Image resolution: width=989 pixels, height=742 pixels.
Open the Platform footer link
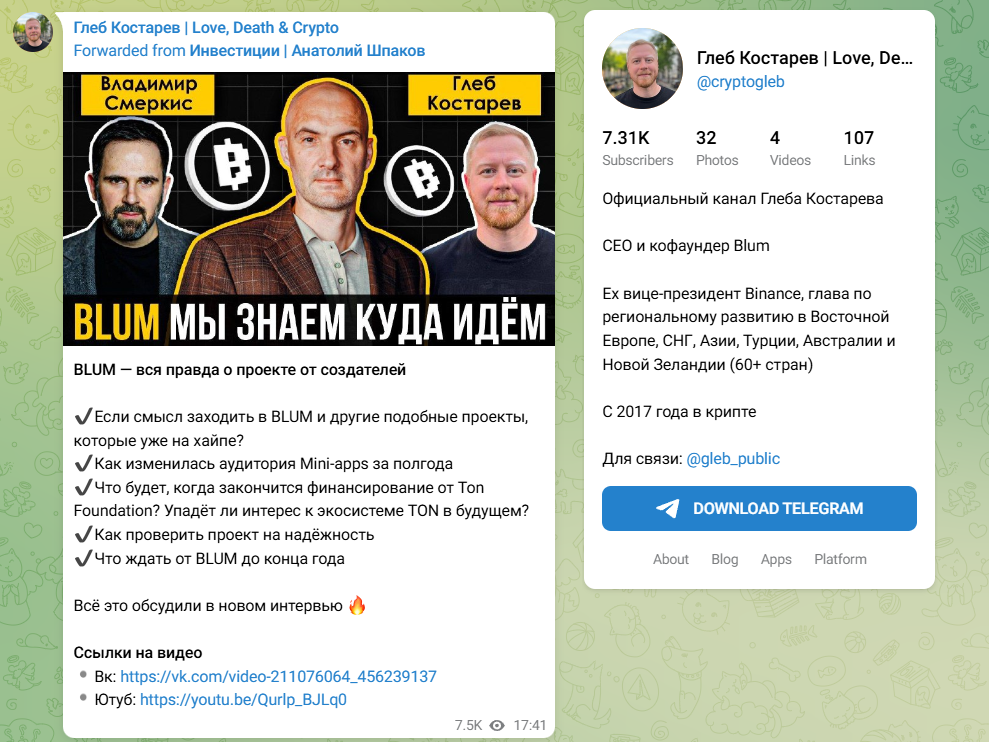pyautogui.click(x=840, y=559)
